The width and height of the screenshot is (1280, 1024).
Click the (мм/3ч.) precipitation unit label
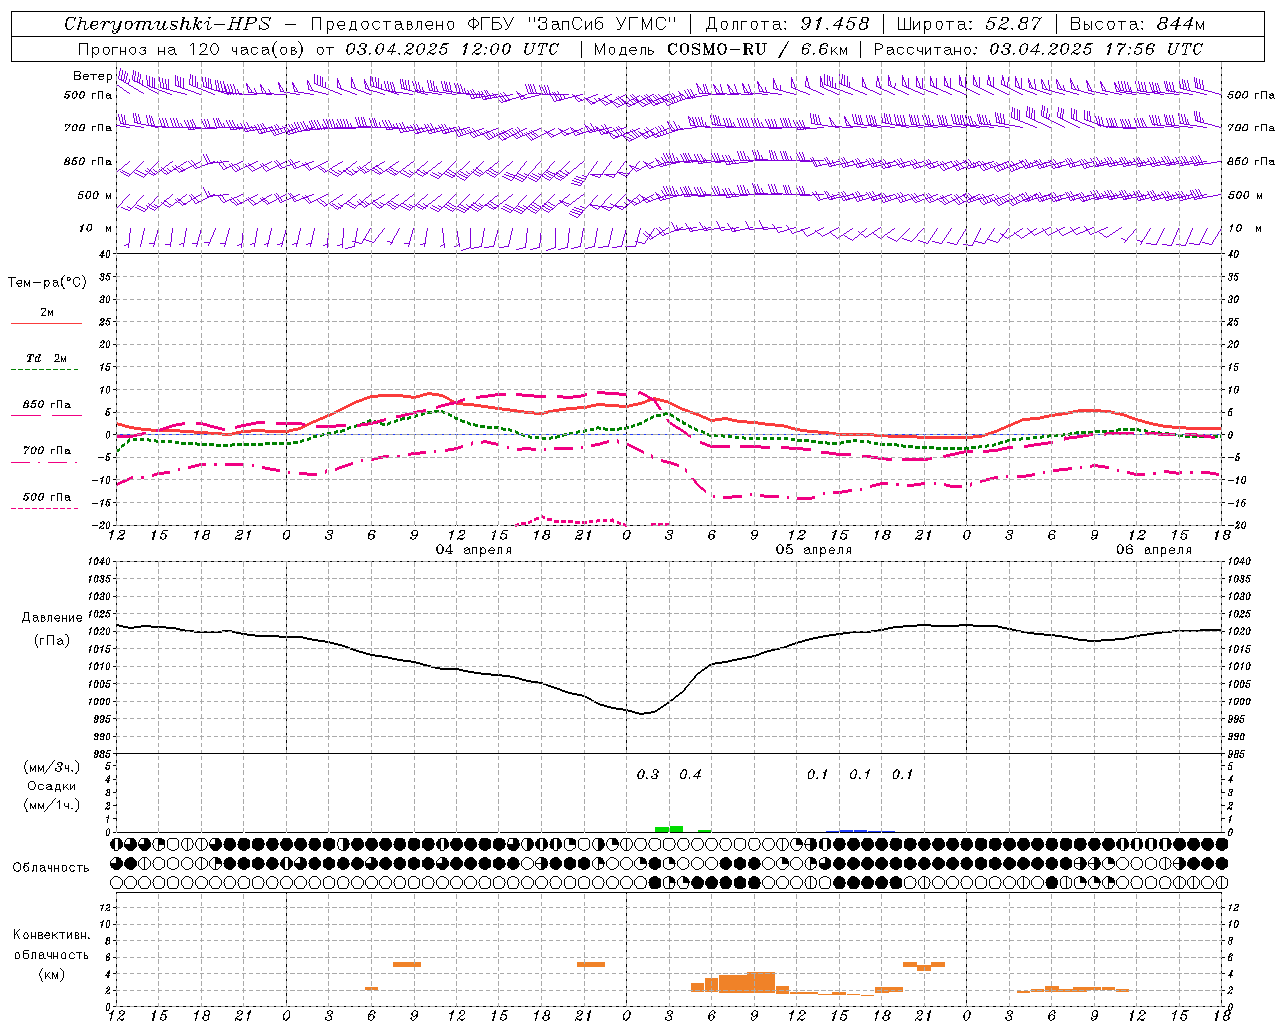(x=51, y=767)
